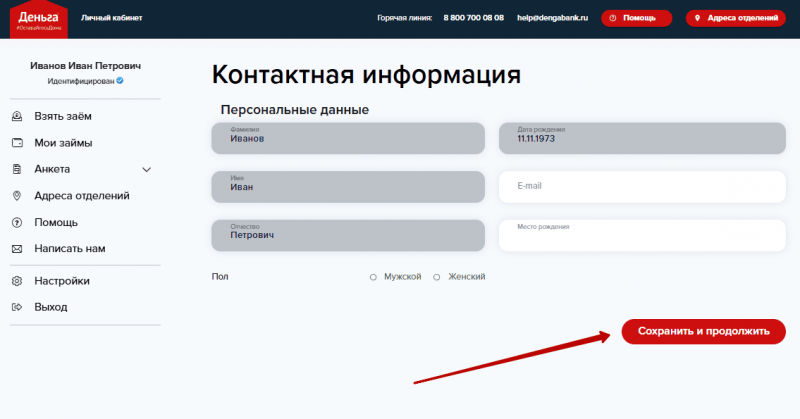
Task: Click Выход to log out
Action: coord(51,307)
